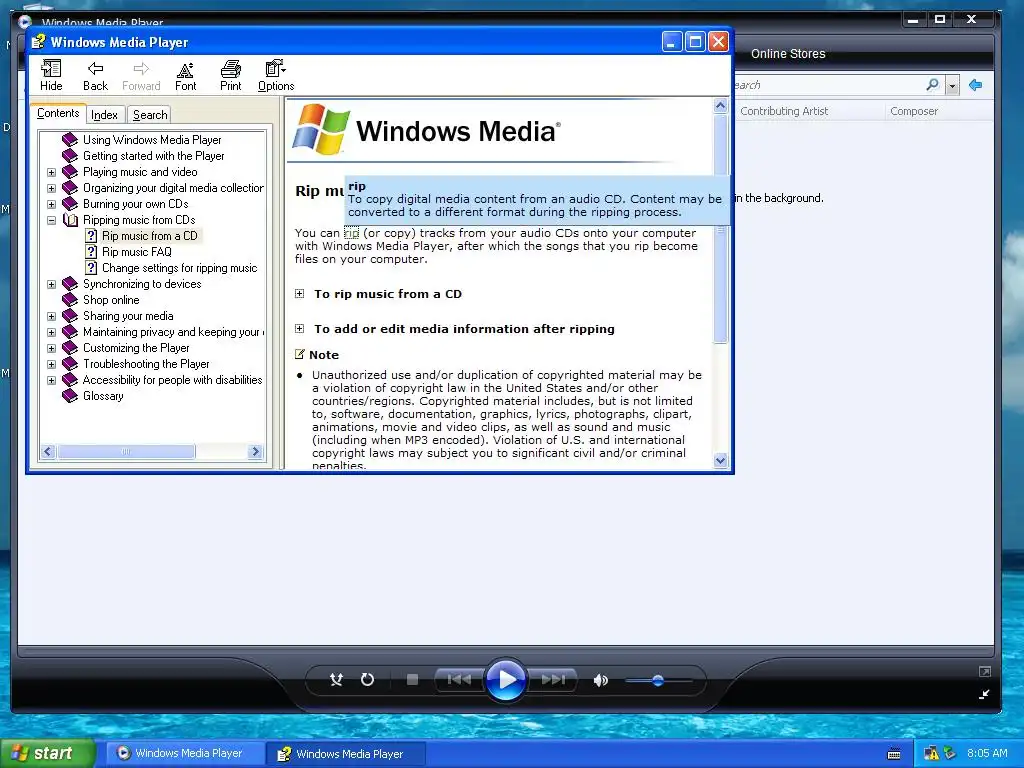Image resolution: width=1024 pixels, height=768 pixels.
Task: Click the question page icon beside Rip music FAQ
Action: pos(91,252)
